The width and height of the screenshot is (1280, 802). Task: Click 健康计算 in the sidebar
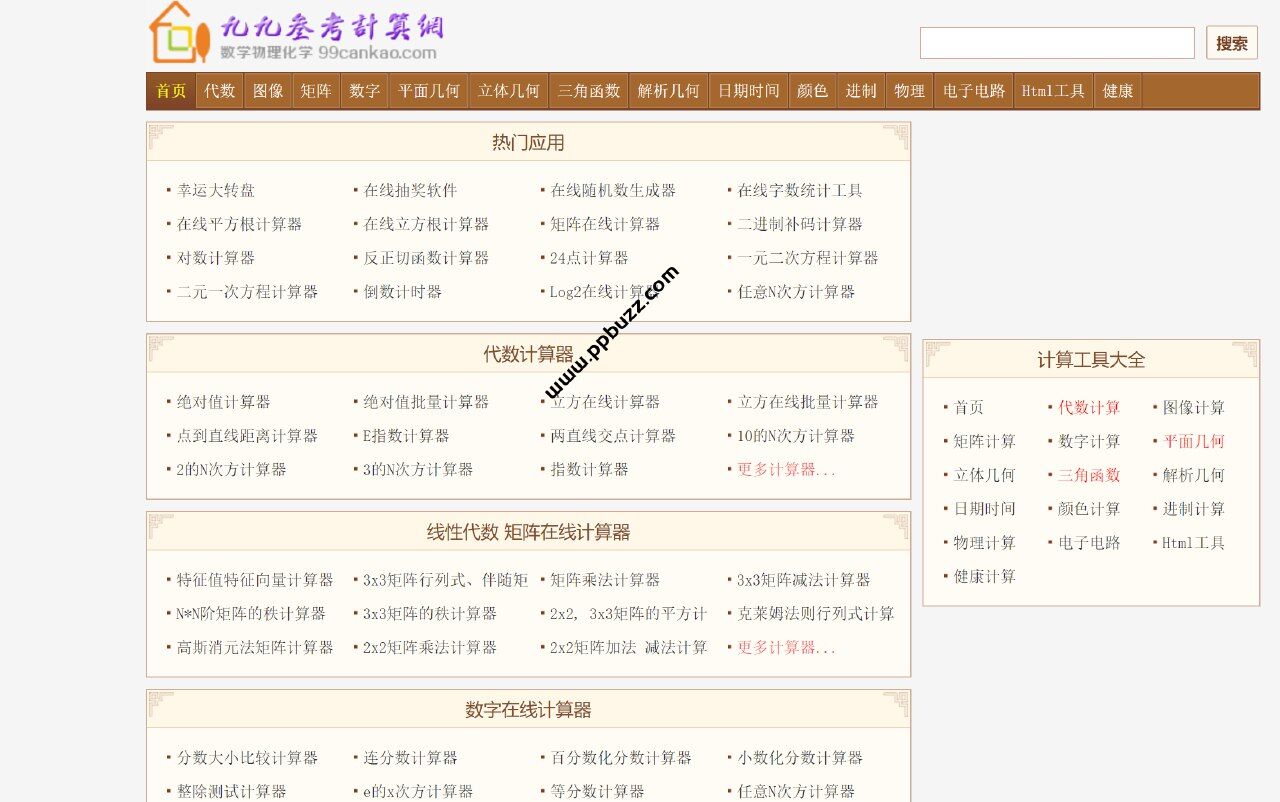[985, 577]
